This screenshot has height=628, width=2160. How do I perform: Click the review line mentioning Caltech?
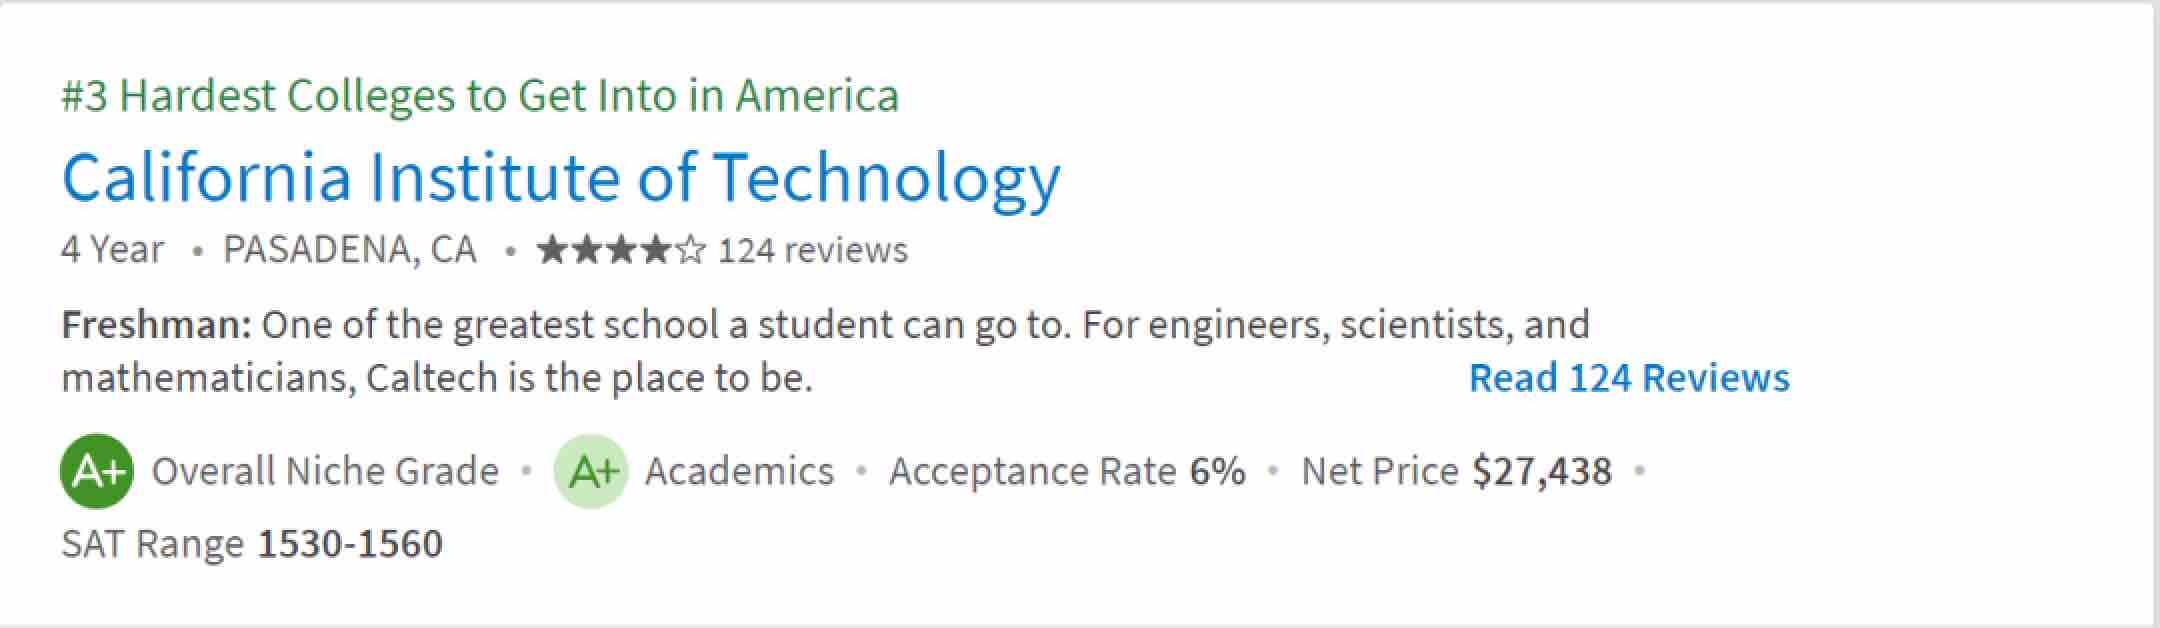(x=437, y=378)
